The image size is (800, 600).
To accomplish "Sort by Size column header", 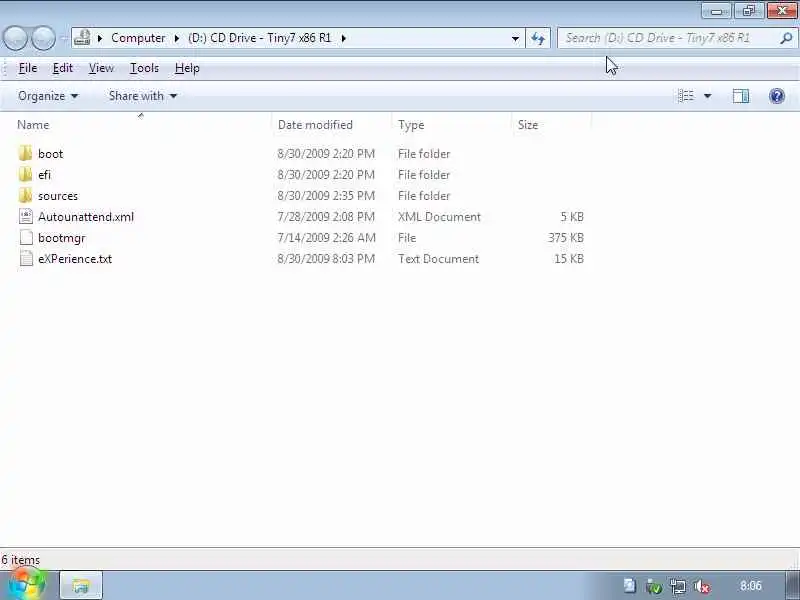I will click(x=552, y=124).
